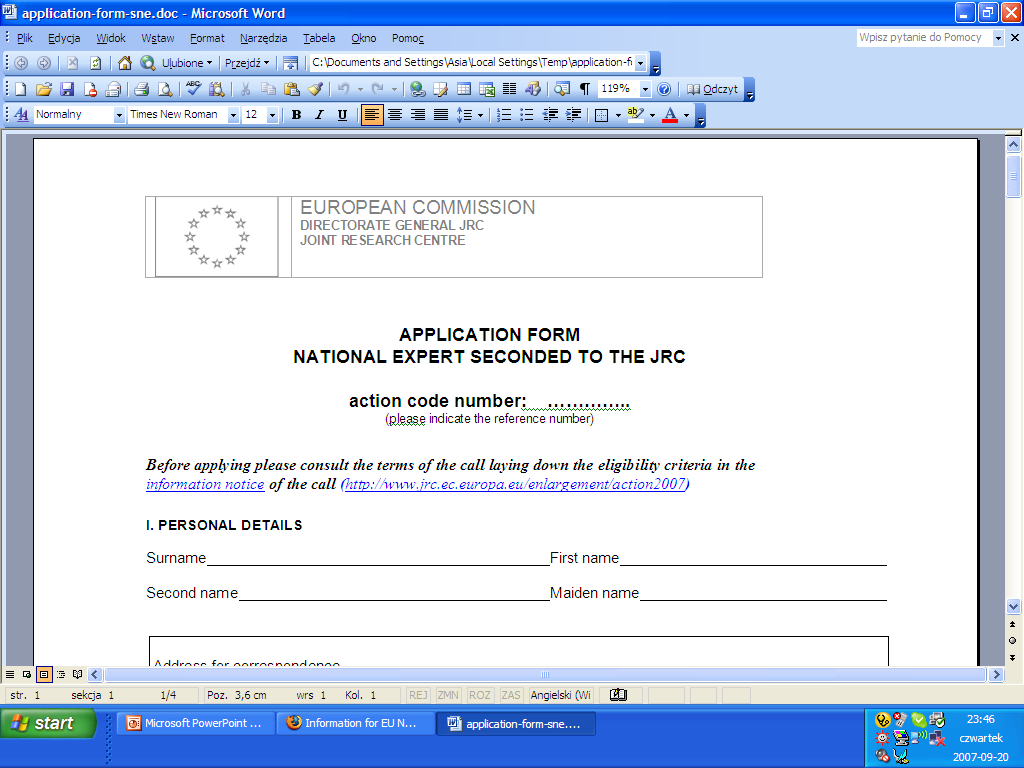Toggle ZAS overtype mode indicator

(x=511, y=695)
